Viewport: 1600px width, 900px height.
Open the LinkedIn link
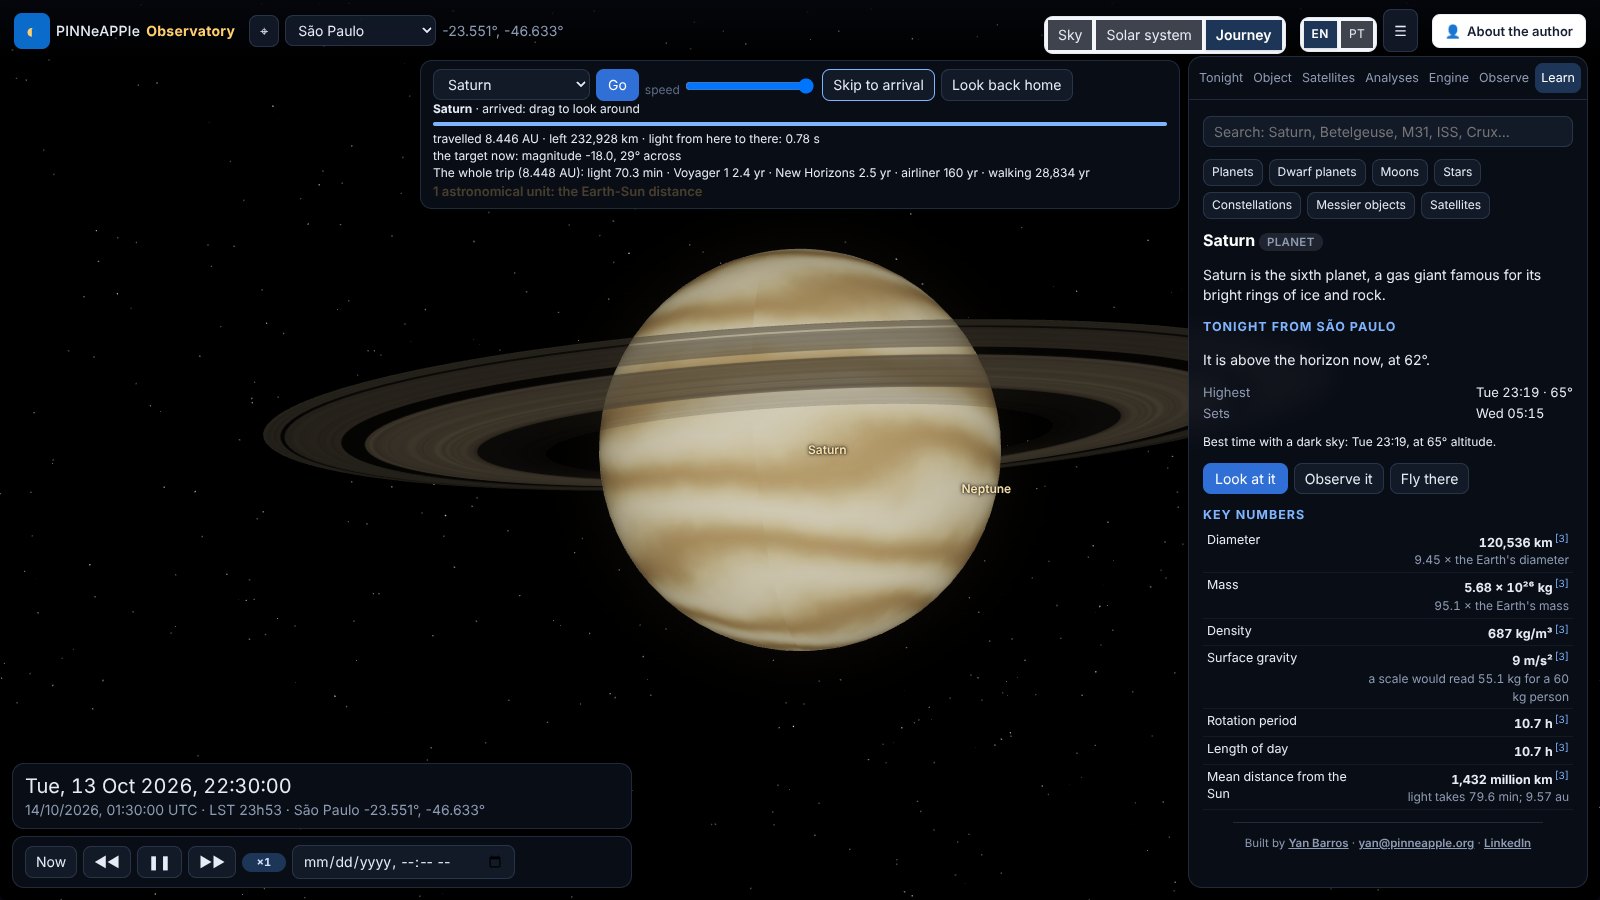[x=1507, y=843]
